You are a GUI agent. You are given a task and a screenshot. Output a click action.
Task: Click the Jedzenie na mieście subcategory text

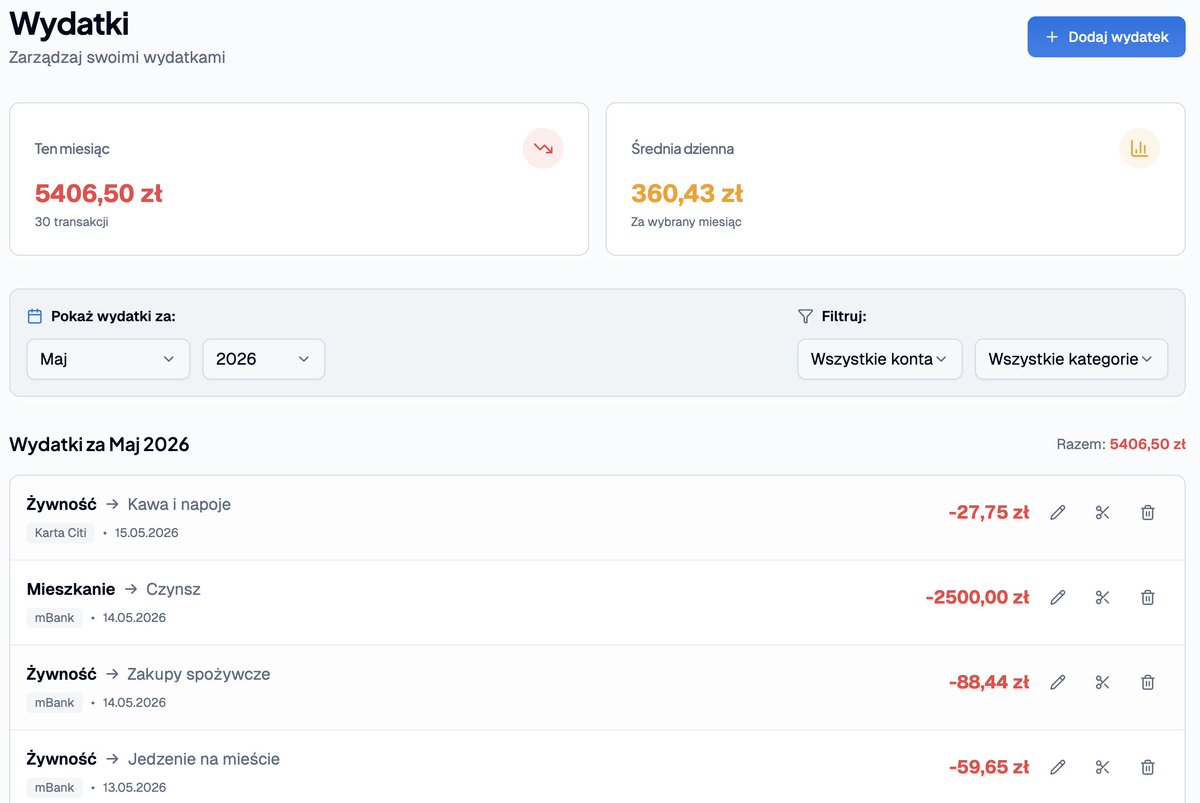tap(204, 759)
